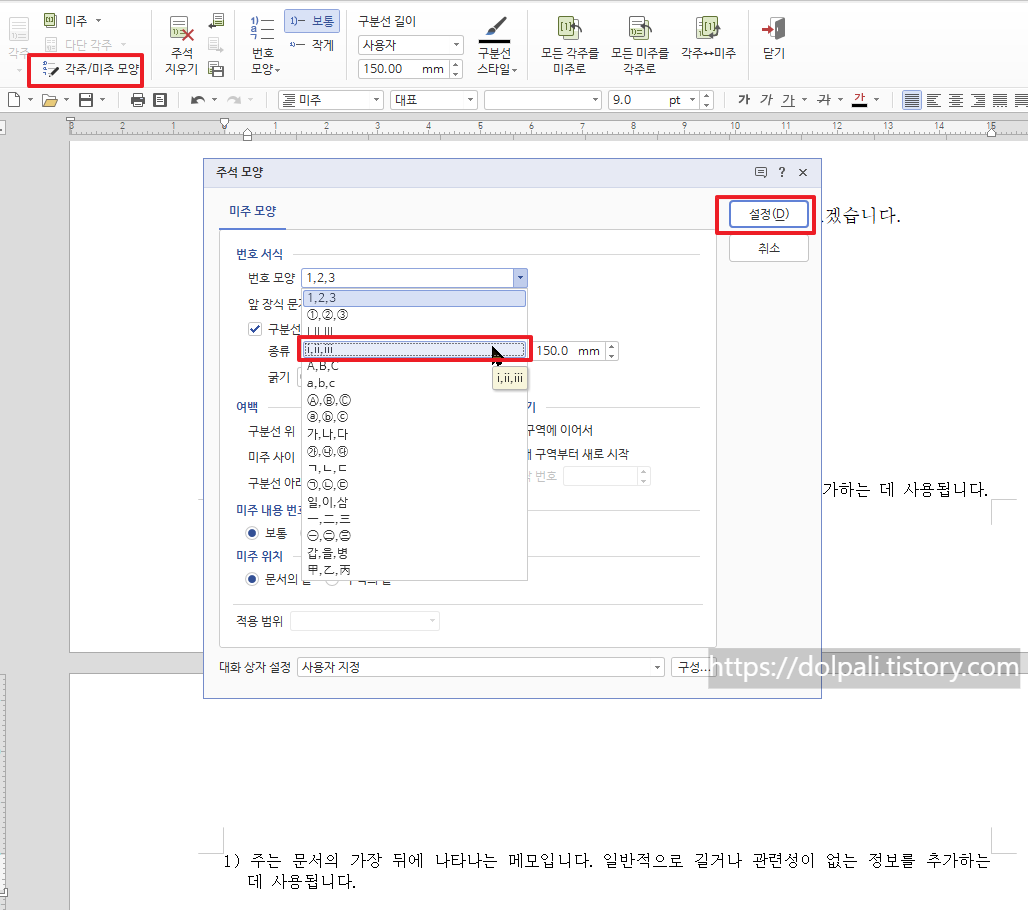Apply bold with the 가 formatting icon
This screenshot has width=1028, height=910.
click(746, 99)
